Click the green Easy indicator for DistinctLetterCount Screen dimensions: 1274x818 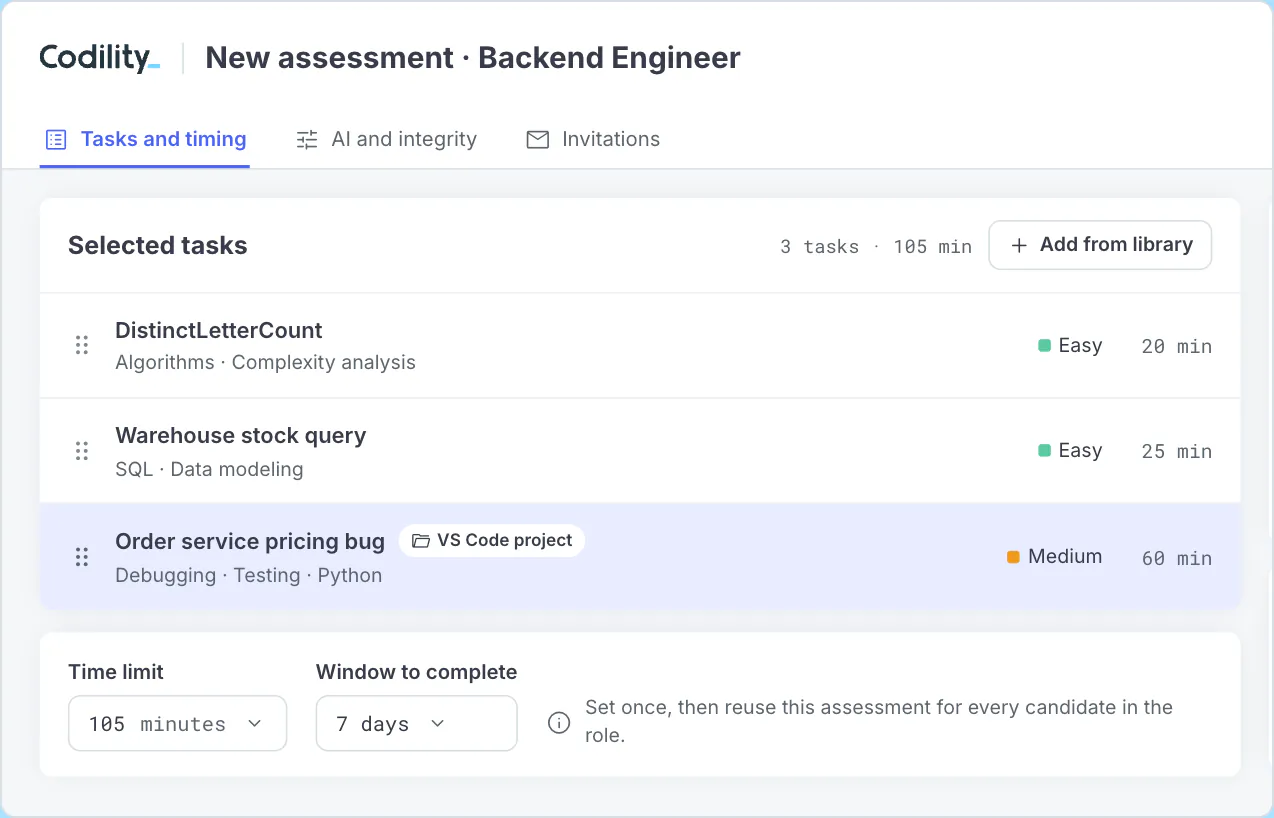pyautogui.click(x=1044, y=345)
